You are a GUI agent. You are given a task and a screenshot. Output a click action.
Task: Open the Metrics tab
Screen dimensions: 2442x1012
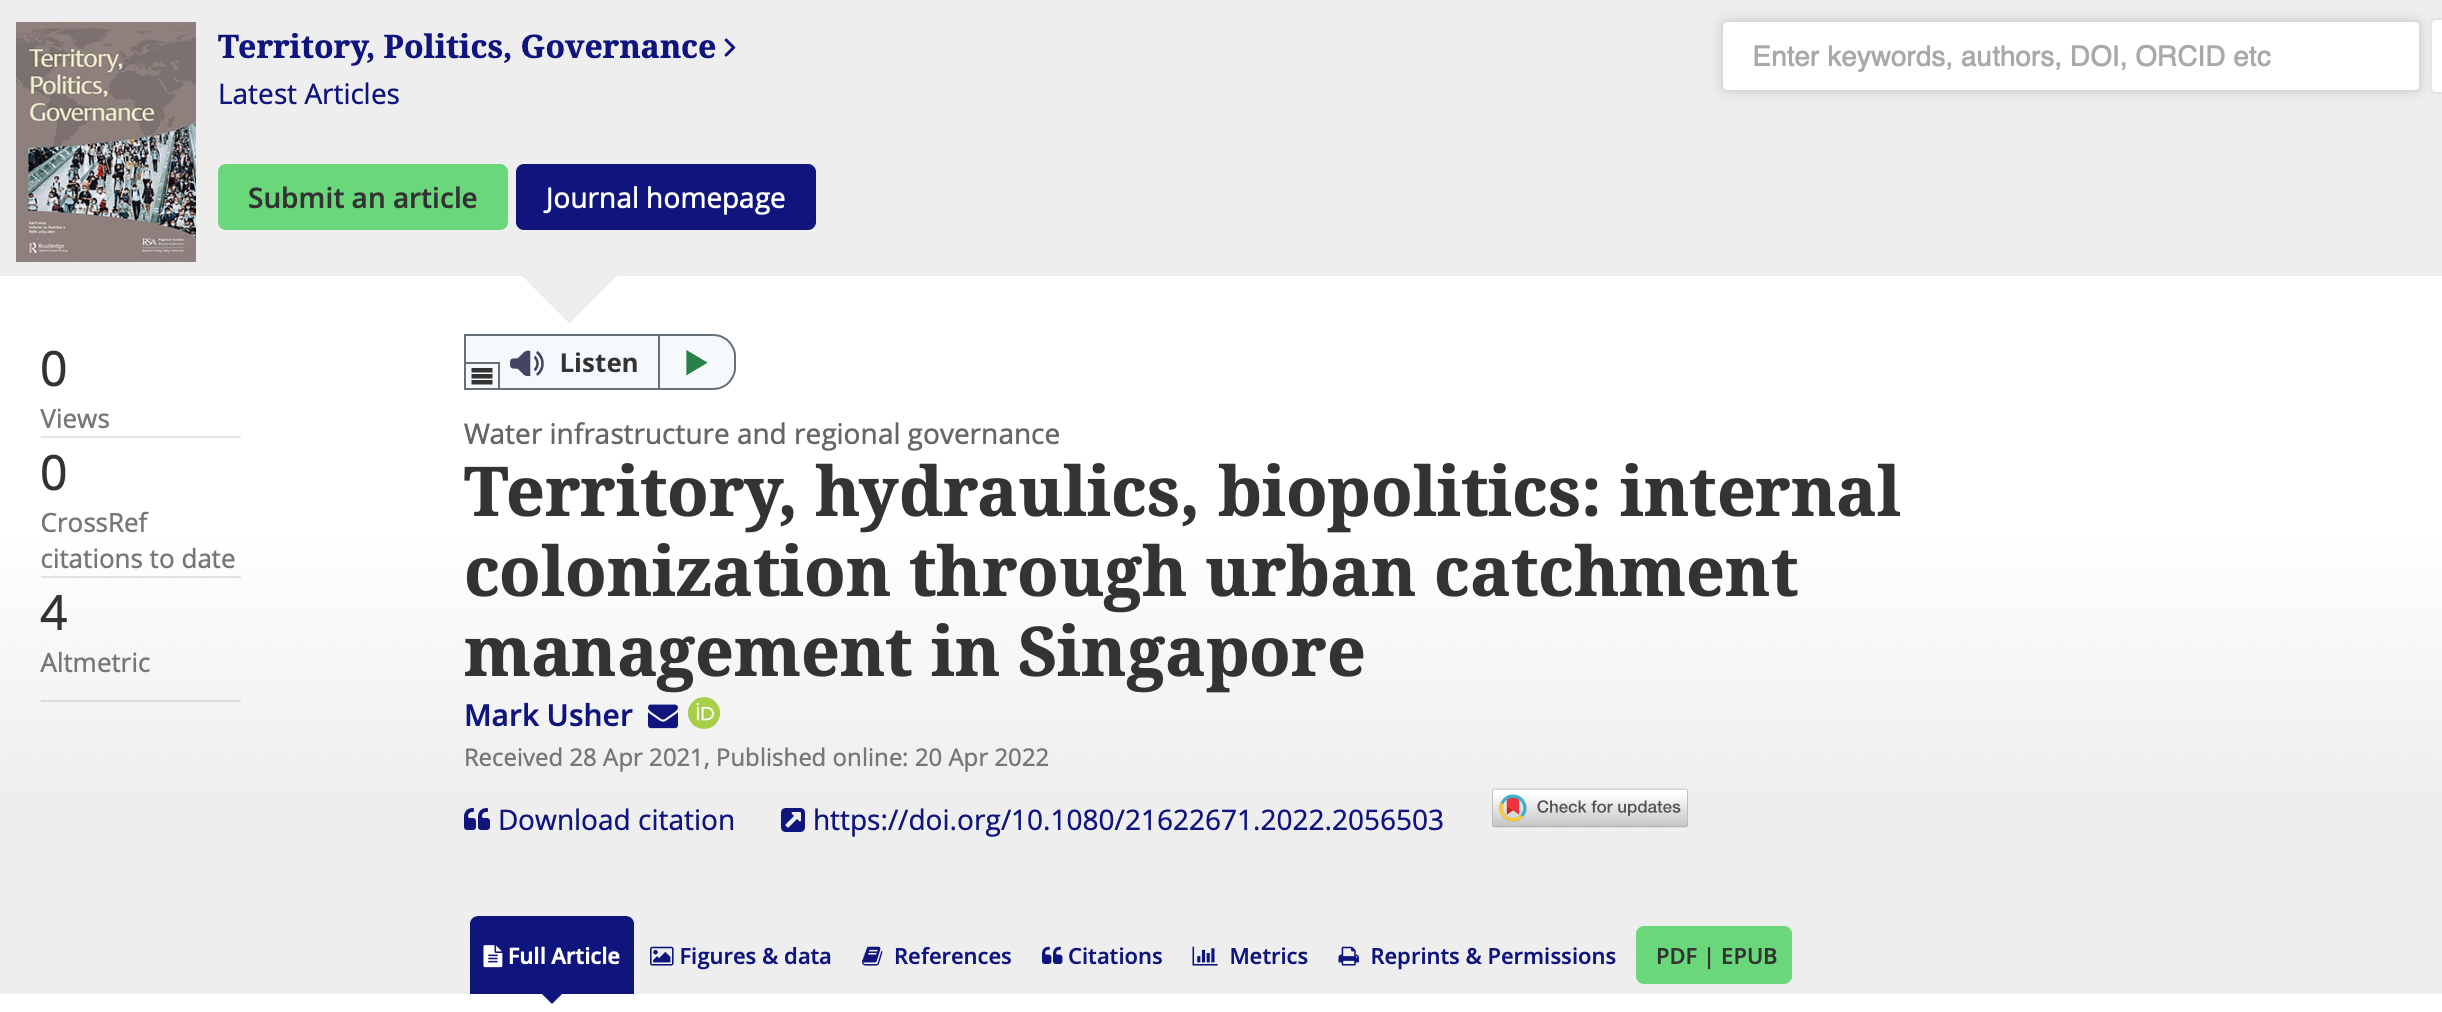point(1250,957)
